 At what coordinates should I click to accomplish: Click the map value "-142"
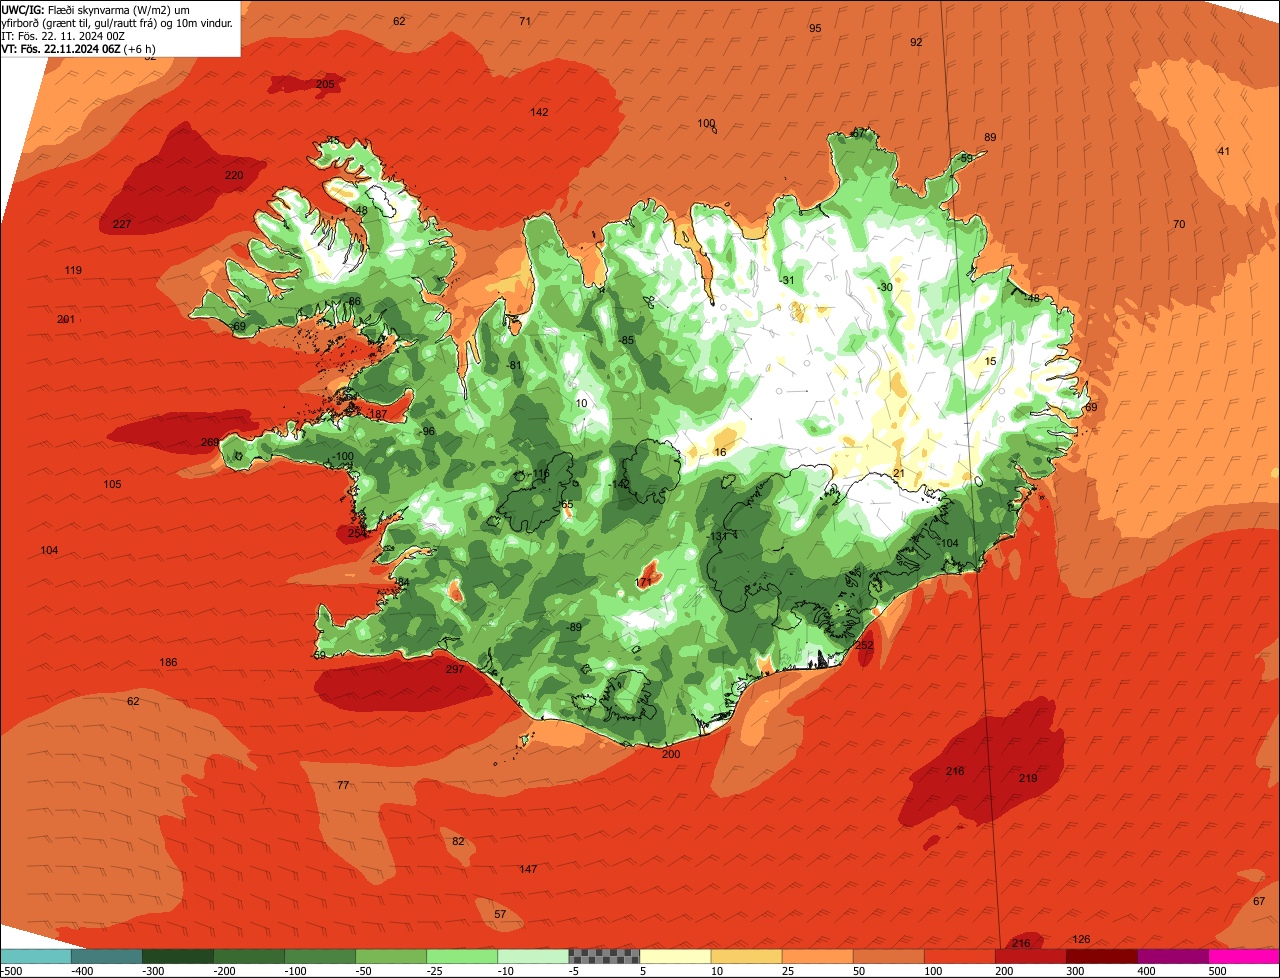[x=620, y=483]
